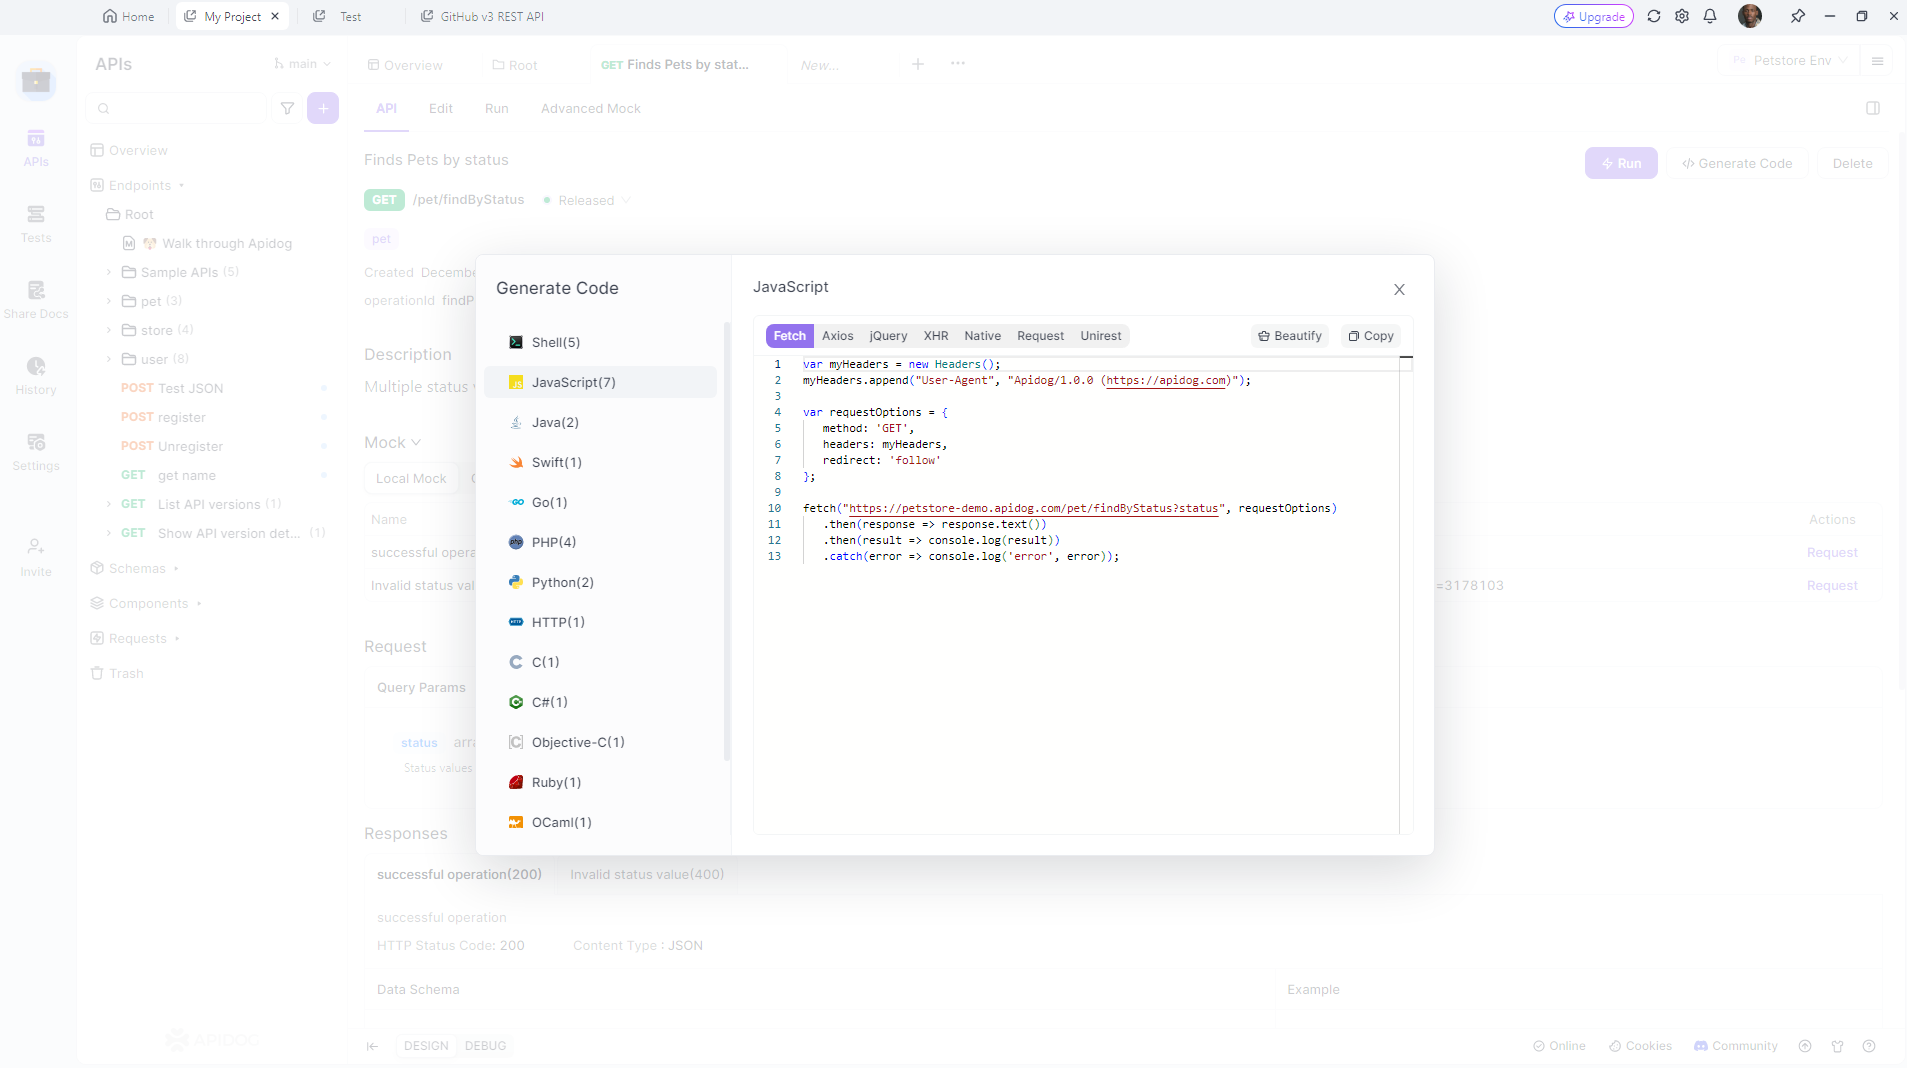Close the Generate Code dialog
The image size is (1907, 1068).
[x=1399, y=289]
